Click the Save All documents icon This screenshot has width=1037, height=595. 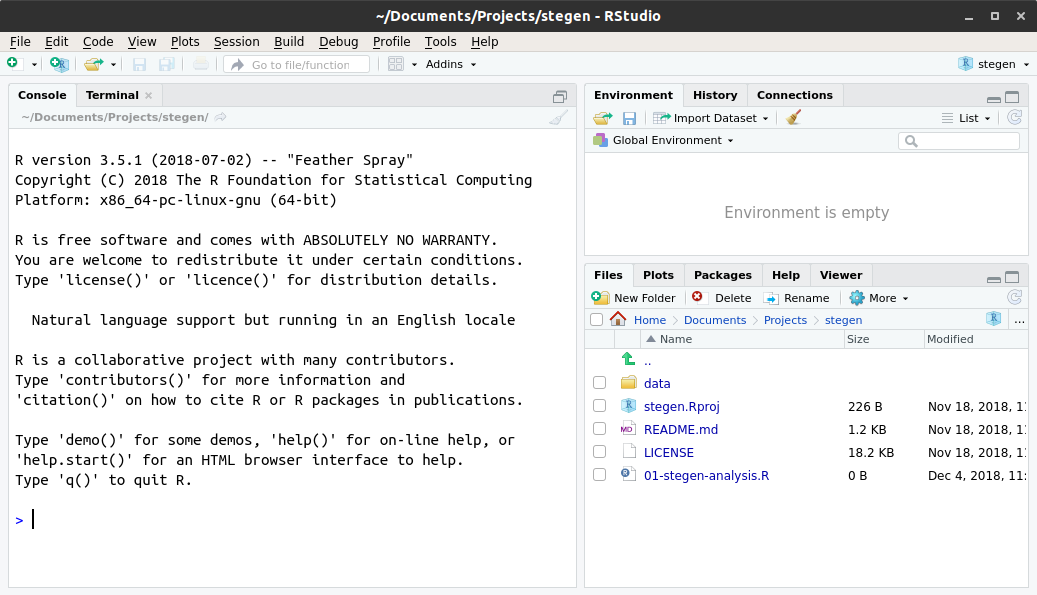tap(167, 64)
